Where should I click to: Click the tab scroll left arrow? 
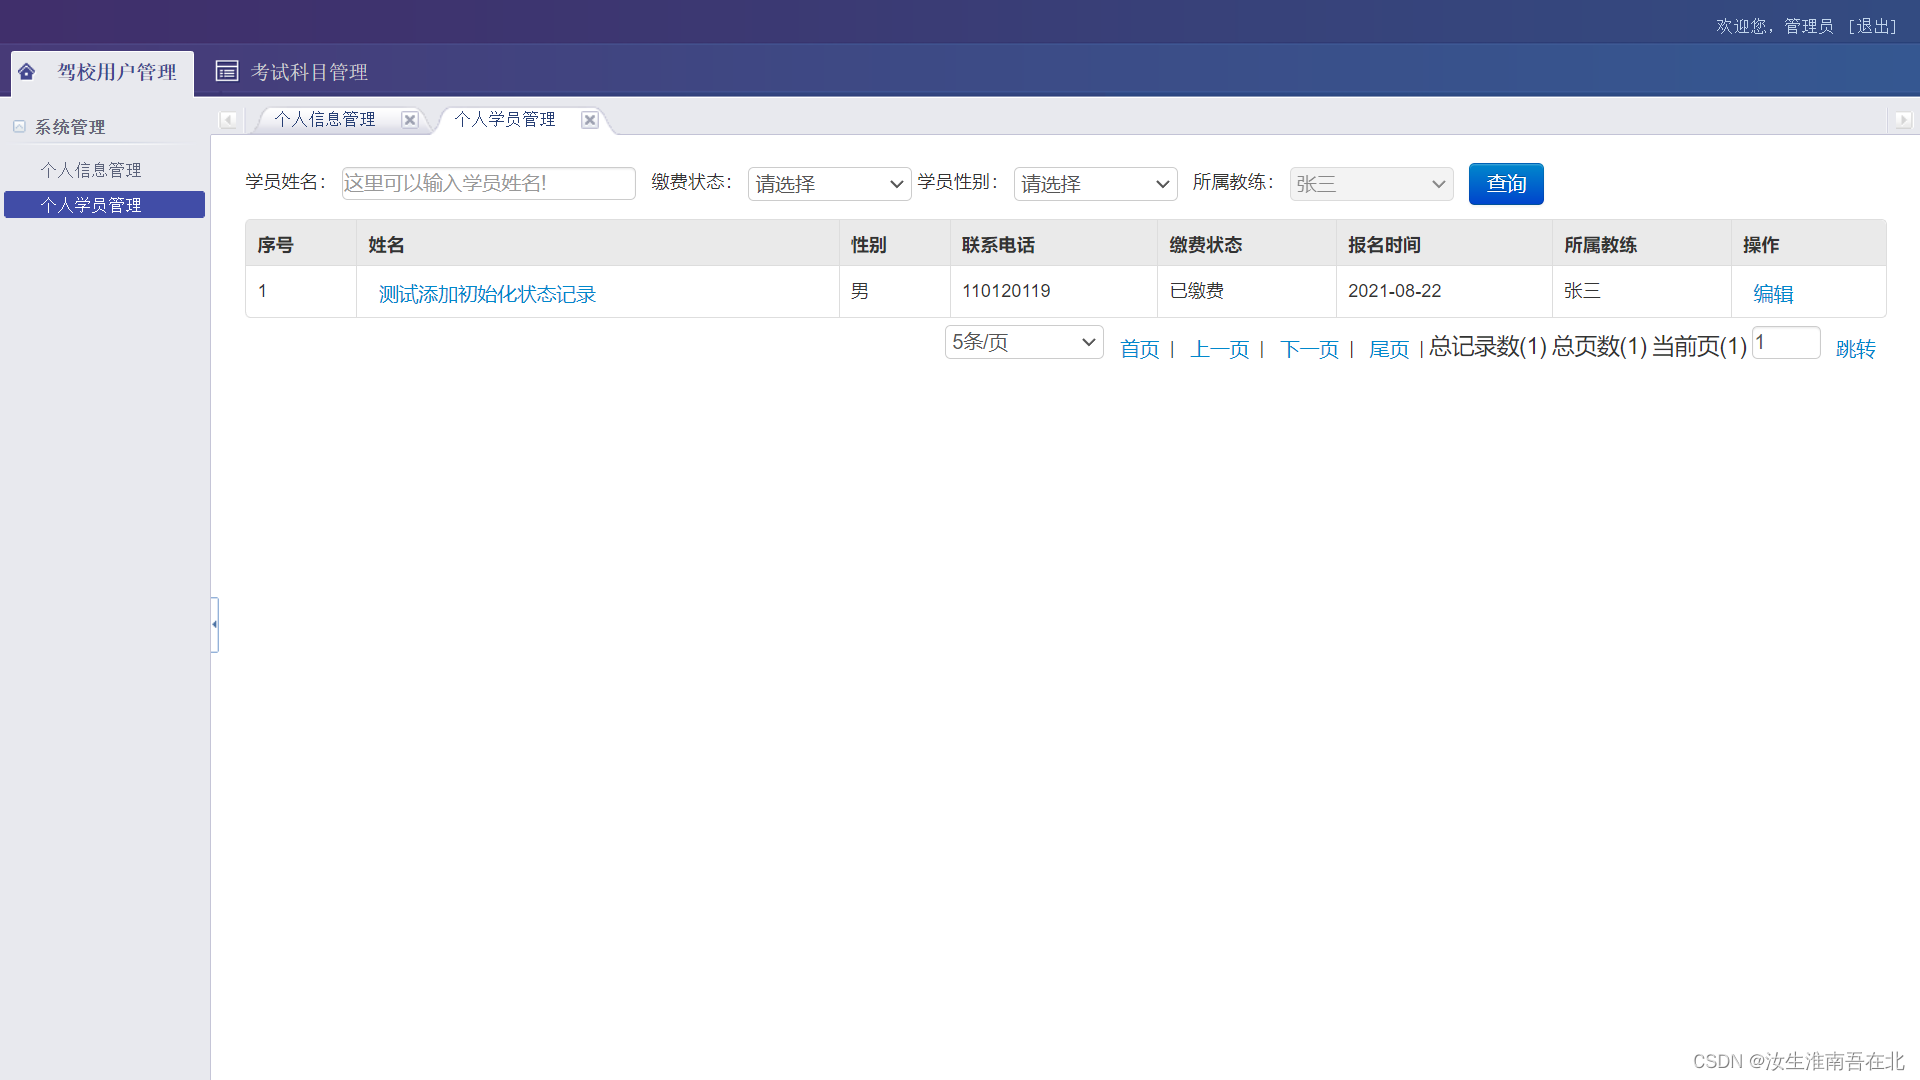click(x=228, y=120)
